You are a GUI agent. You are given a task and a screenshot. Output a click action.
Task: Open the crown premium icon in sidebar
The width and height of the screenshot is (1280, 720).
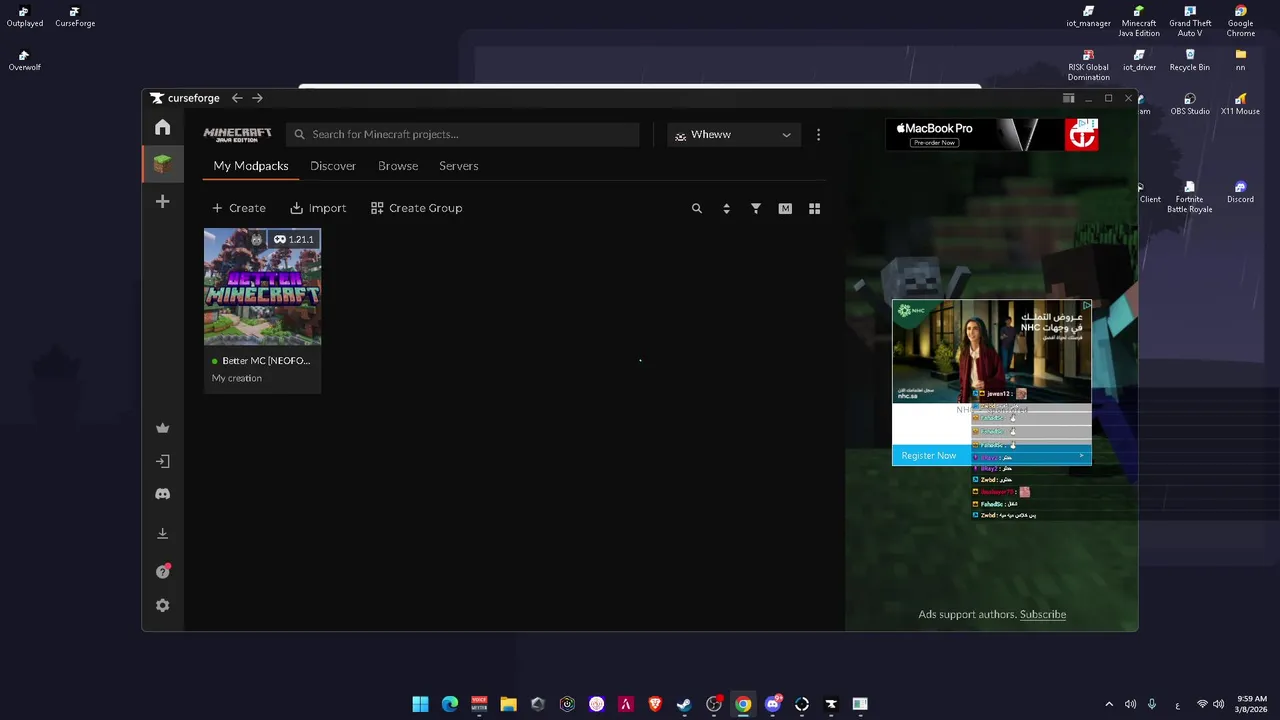162,428
